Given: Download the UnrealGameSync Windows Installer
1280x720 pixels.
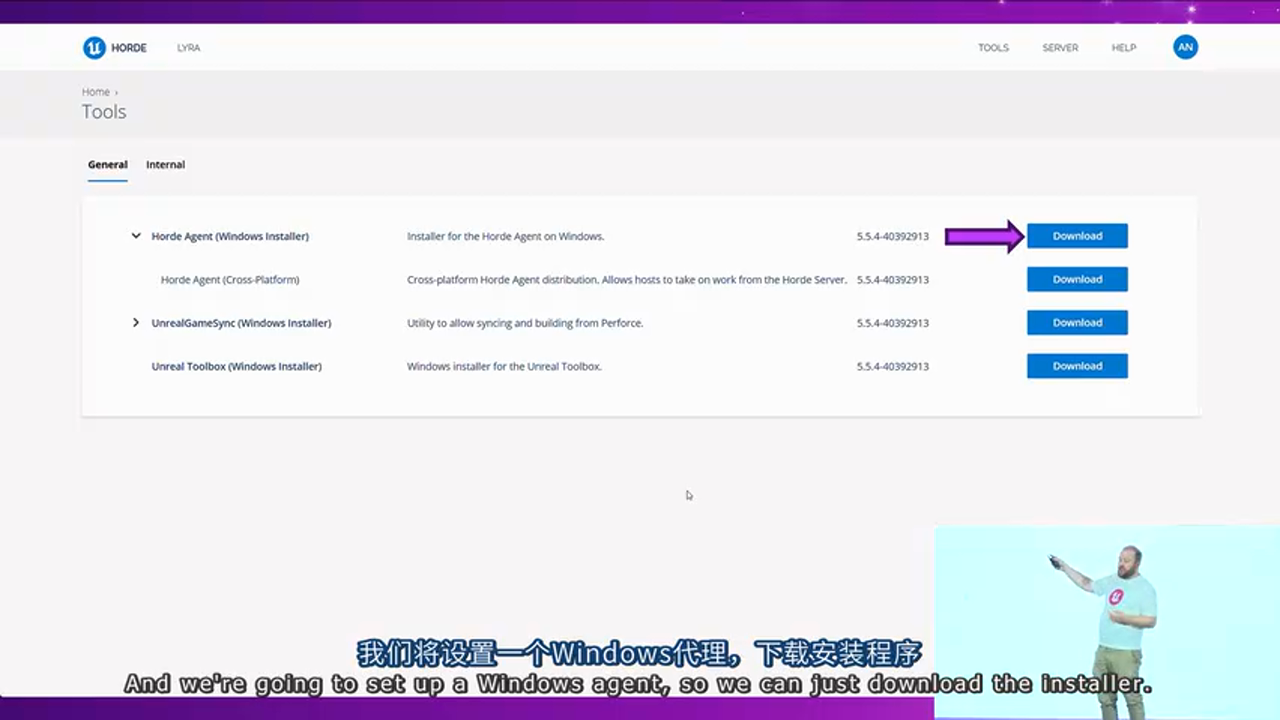Looking at the screenshot, I should [x=1077, y=322].
